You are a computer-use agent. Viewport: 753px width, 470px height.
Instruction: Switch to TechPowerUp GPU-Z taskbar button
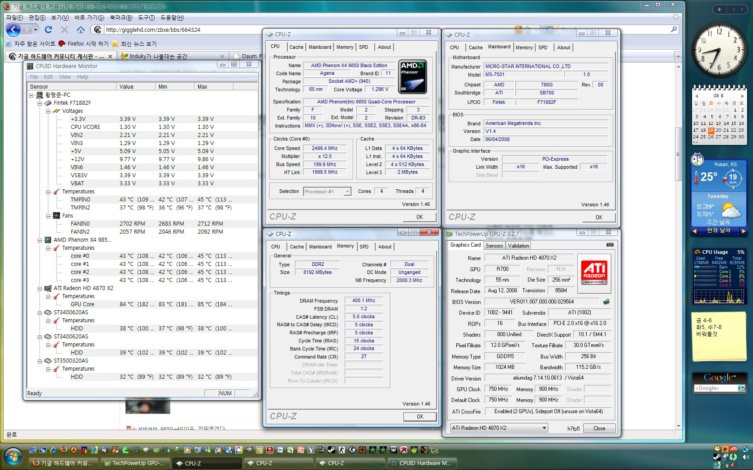(x=134, y=463)
